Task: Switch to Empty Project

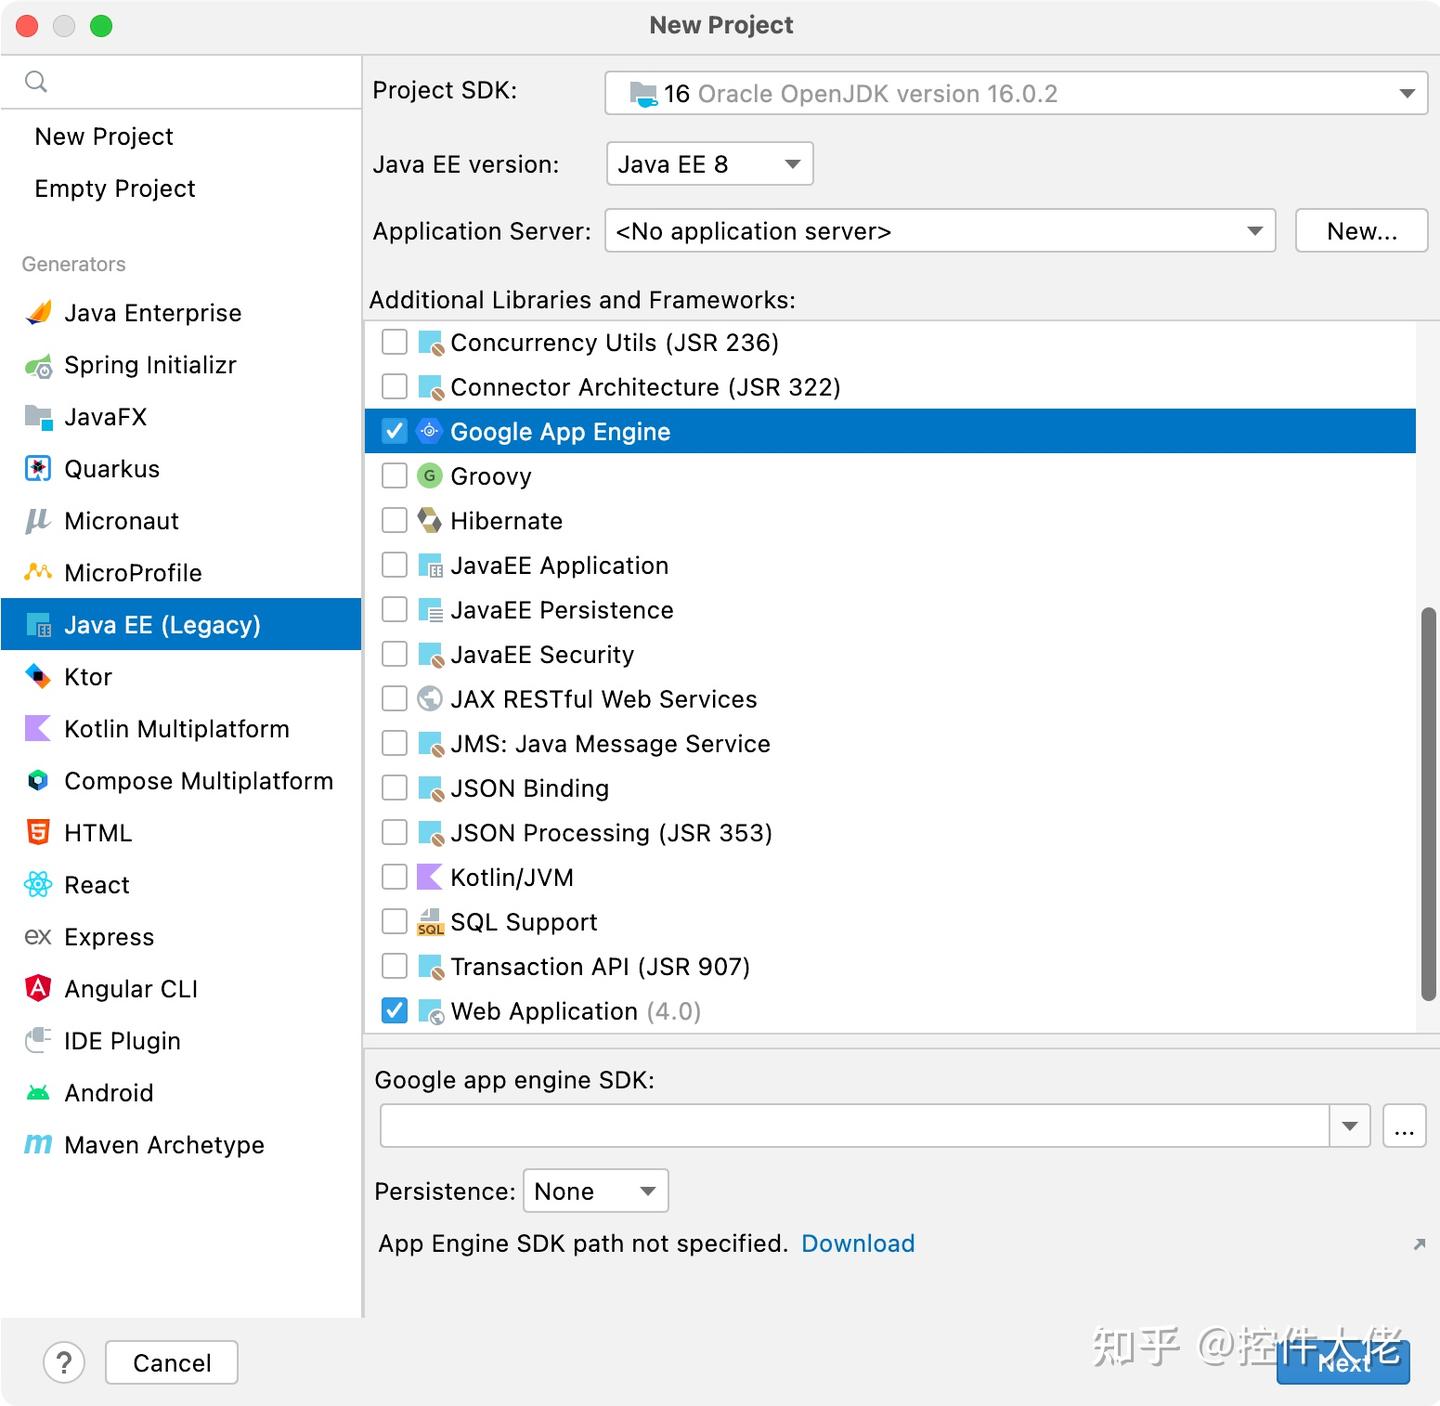Action: (114, 188)
